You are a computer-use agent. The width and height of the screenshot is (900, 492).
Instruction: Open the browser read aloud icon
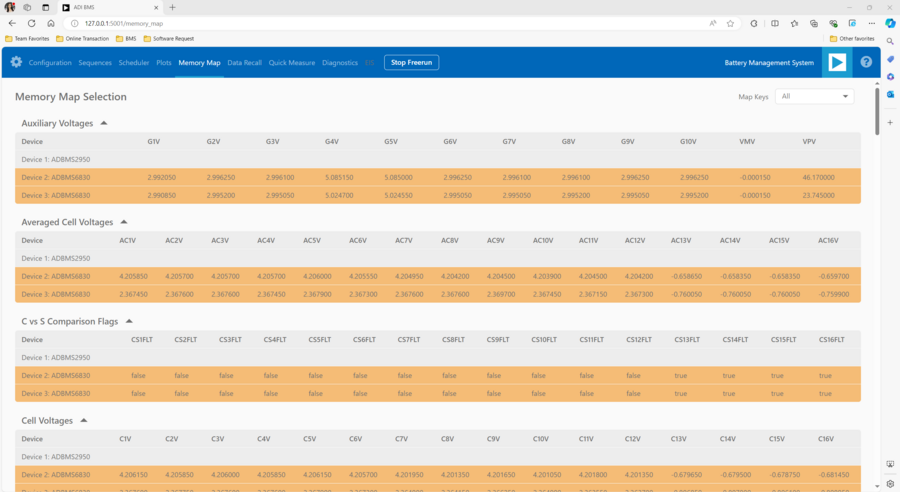[712, 22]
